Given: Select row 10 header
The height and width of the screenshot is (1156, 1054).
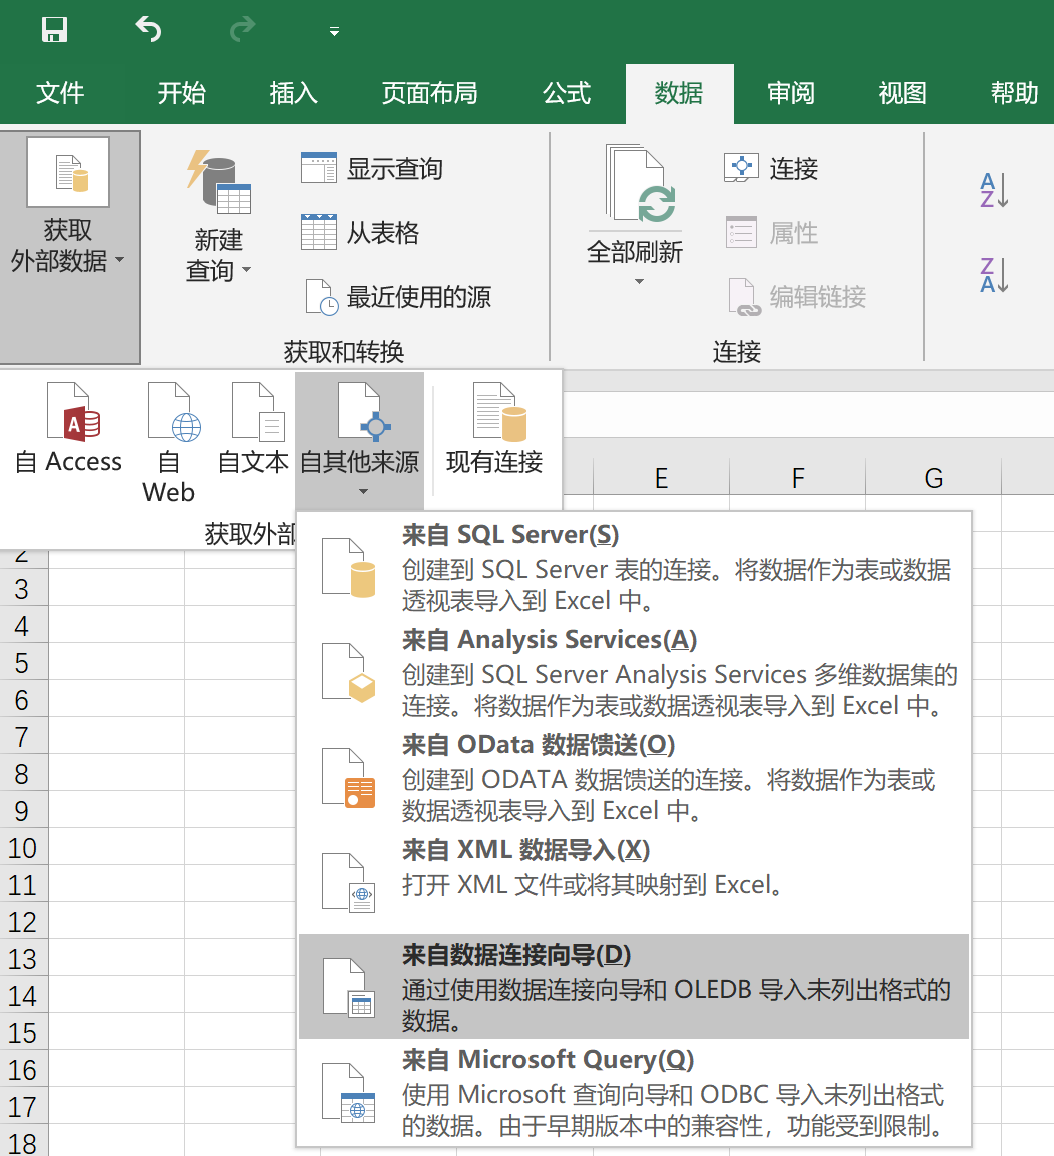Looking at the screenshot, I should tap(23, 848).
